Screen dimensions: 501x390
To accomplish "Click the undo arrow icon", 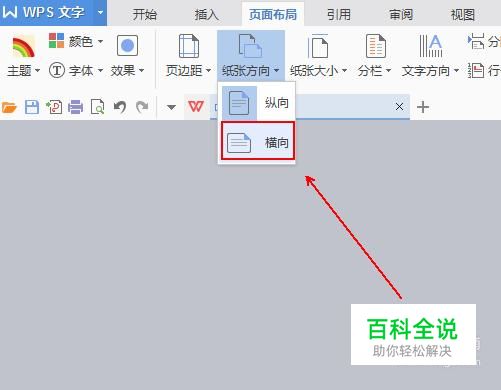I will pyautogui.click(x=120, y=107).
